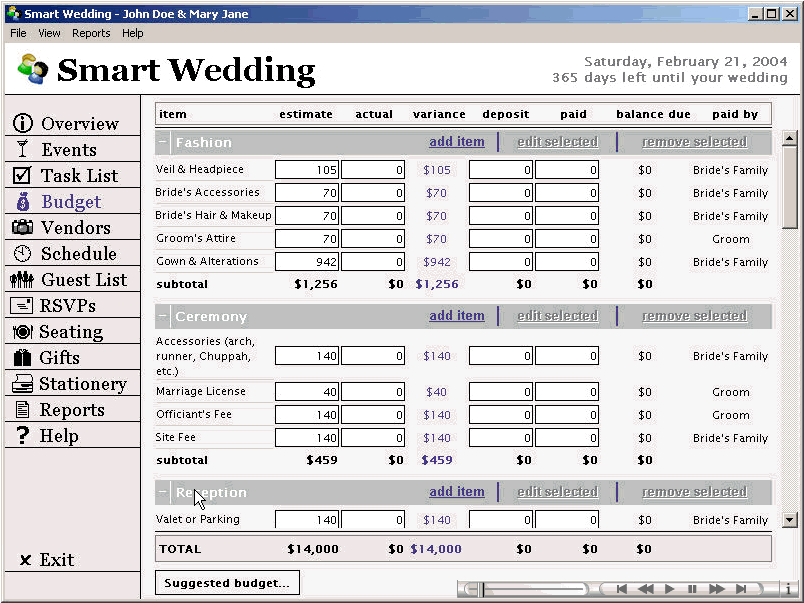Image resolution: width=804 pixels, height=603 pixels.
Task: Click the pause button in player controls
Action: (x=692, y=589)
